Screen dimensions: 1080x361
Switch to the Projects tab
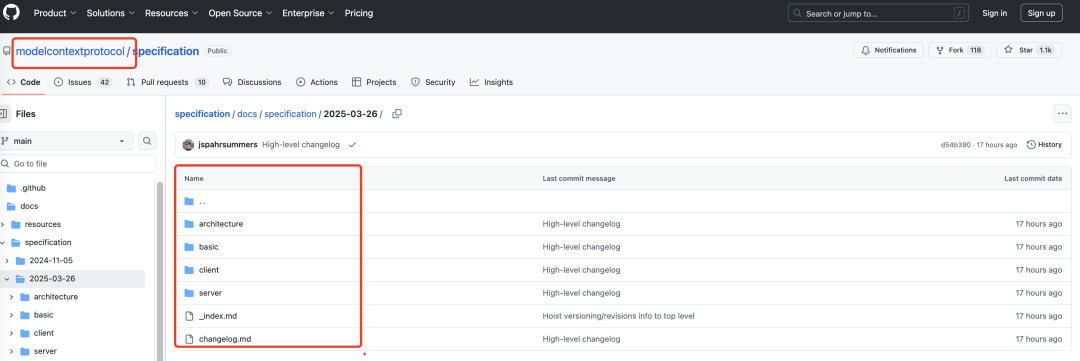pos(374,82)
